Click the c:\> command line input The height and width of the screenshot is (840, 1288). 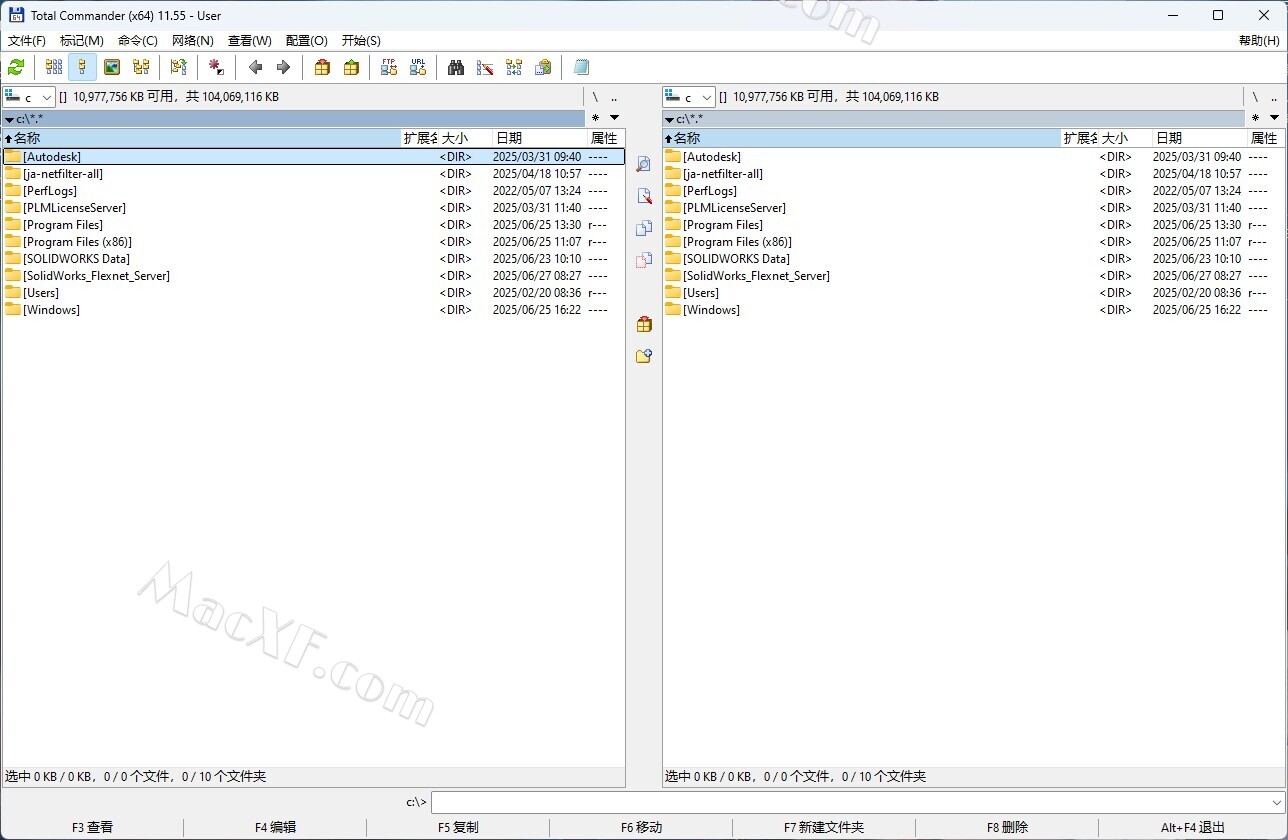(858, 802)
